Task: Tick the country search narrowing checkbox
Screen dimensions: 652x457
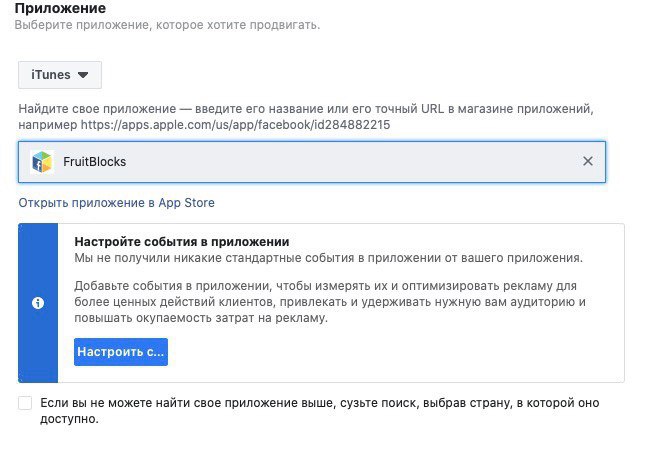Action: tap(25, 403)
